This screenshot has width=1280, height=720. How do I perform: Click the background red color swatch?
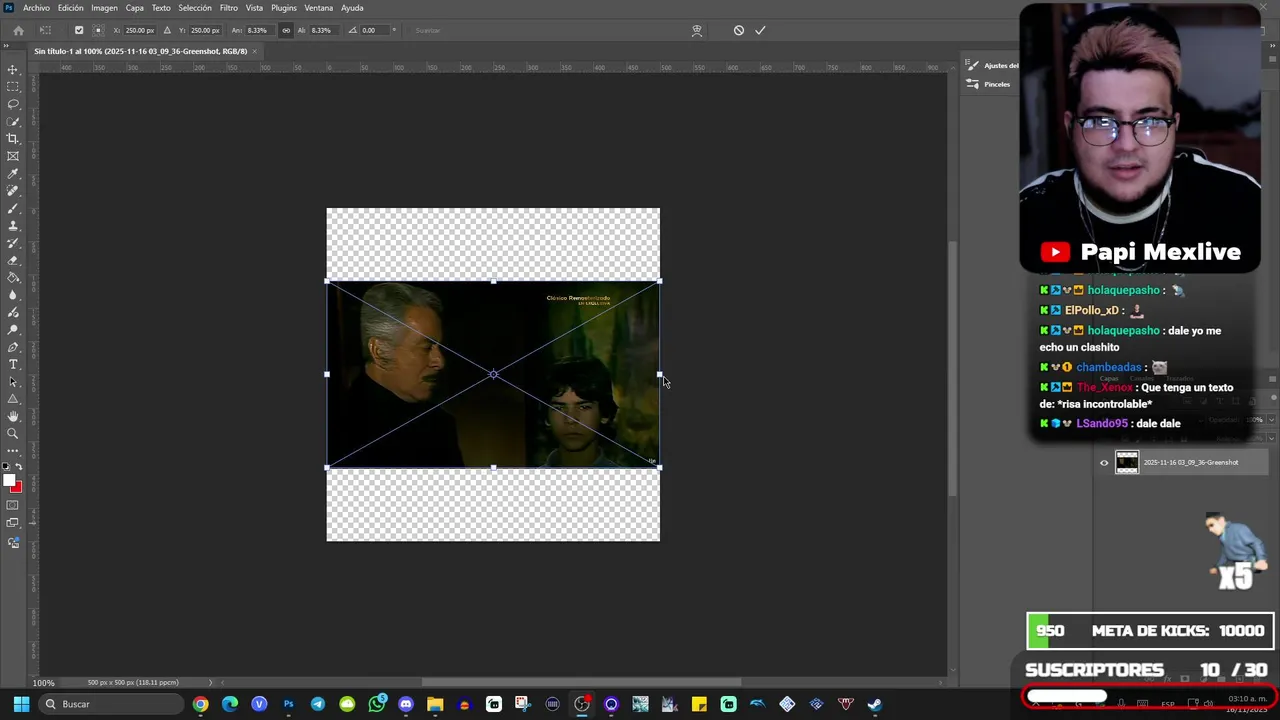coord(18,488)
